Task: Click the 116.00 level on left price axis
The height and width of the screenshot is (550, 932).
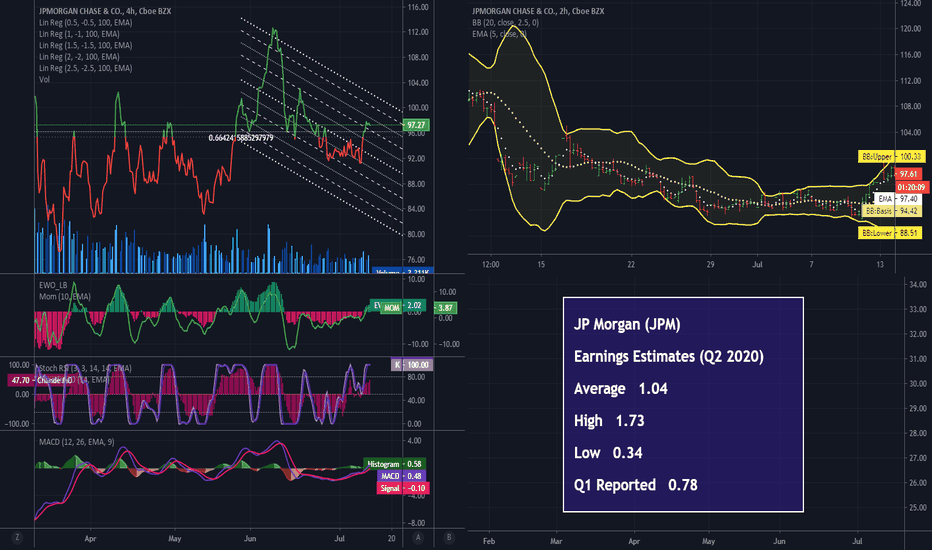Action: [x=418, y=7]
